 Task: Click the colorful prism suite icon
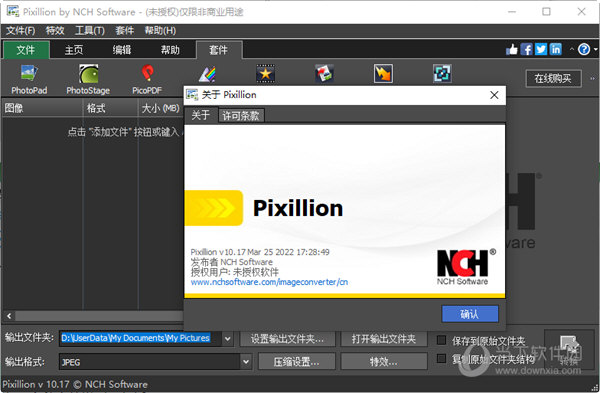[x=207, y=74]
